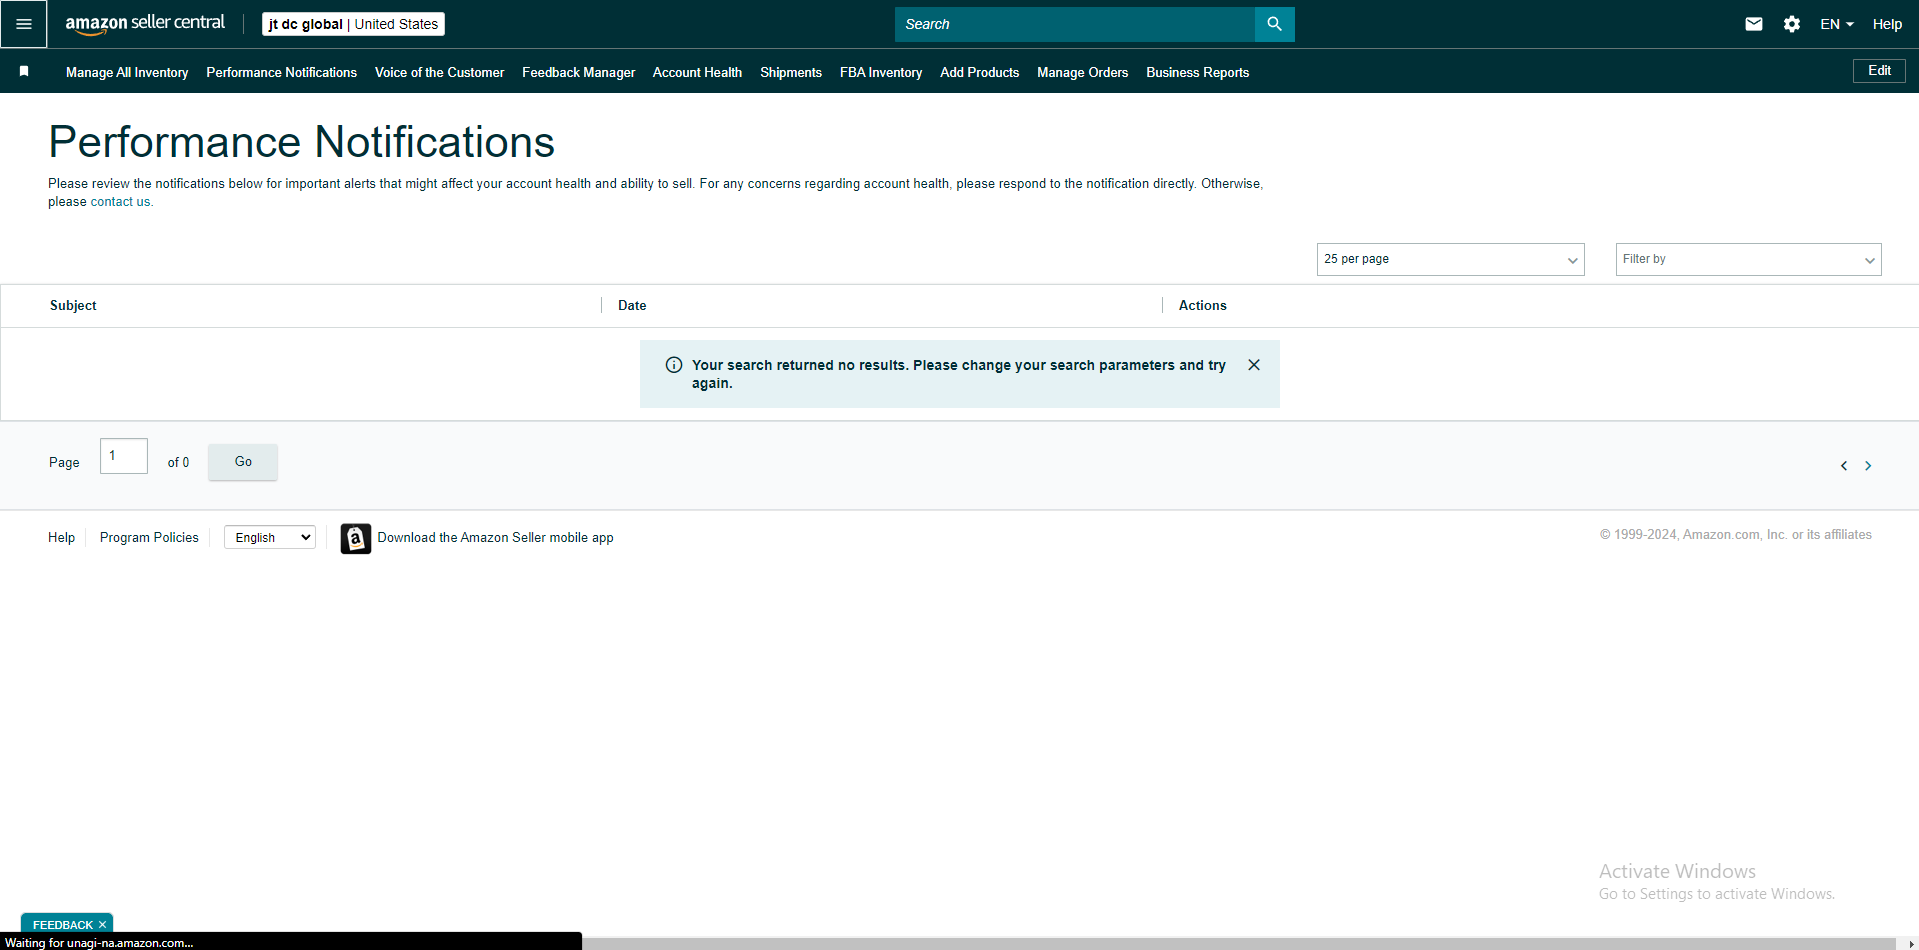Image resolution: width=1919 pixels, height=950 pixels.
Task: Open Performance Notifications menu item
Action: (281, 72)
